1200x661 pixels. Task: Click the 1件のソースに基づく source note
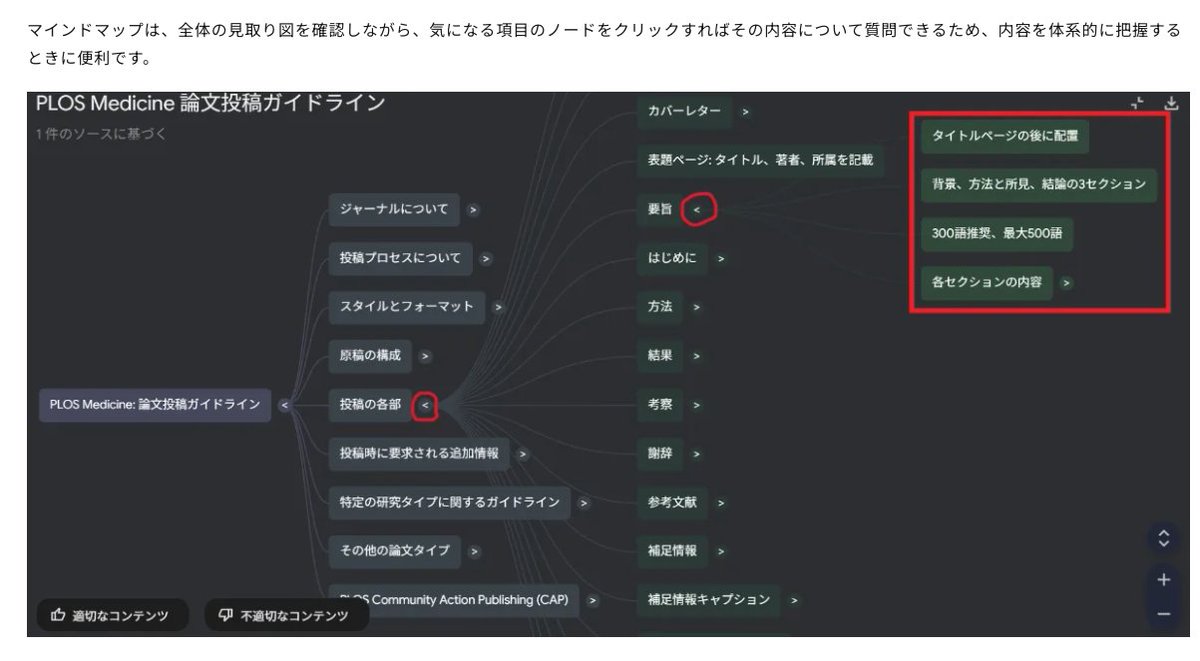100,134
